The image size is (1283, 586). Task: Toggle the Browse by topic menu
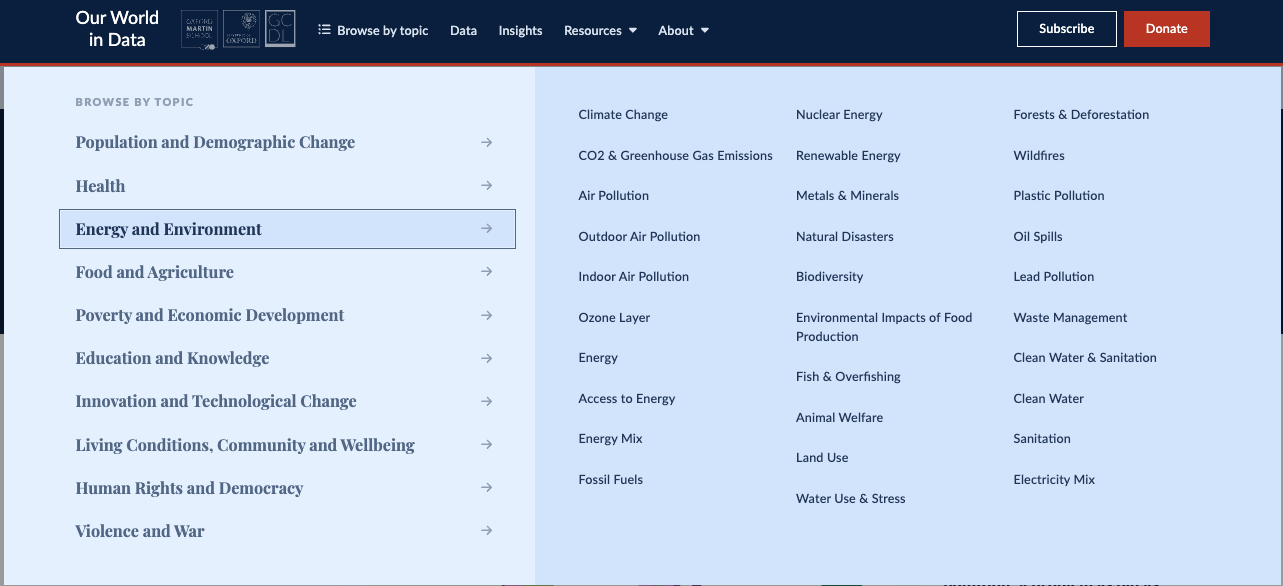[373, 30]
